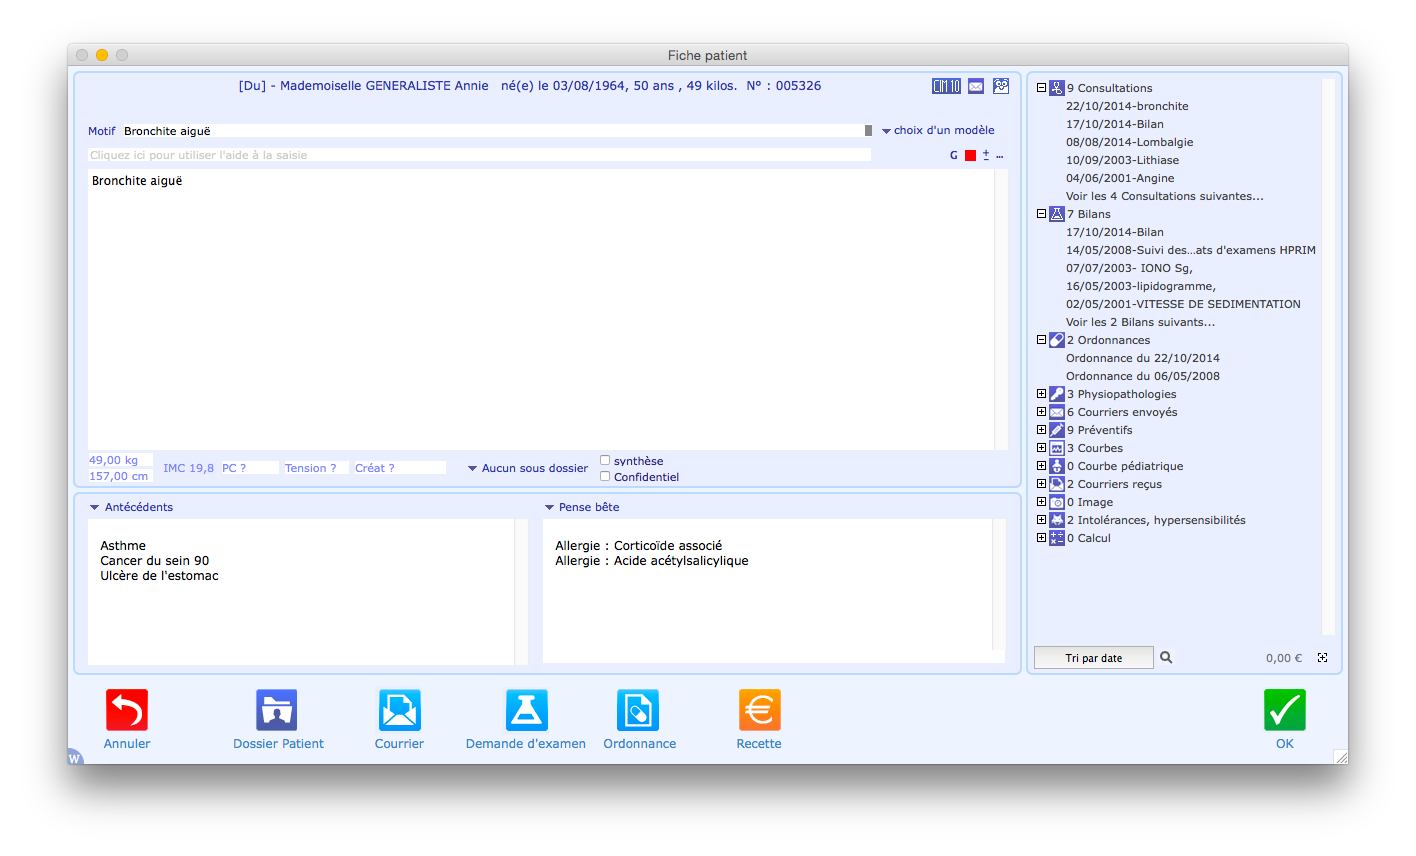The width and height of the screenshot is (1416, 856).
Task: Click the envelope icon beside CIM 10
Action: [976, 86]
